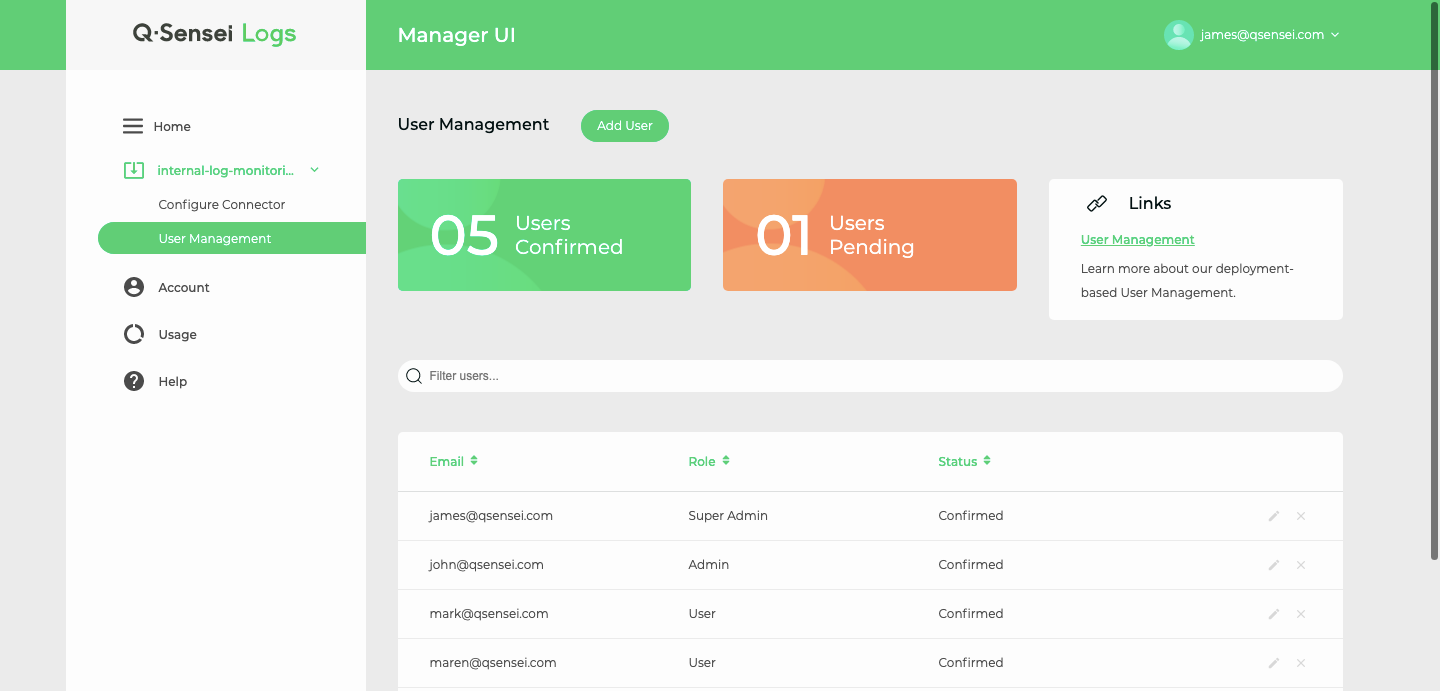
Task: Sort the table by Email column
Action: point(453,461)
